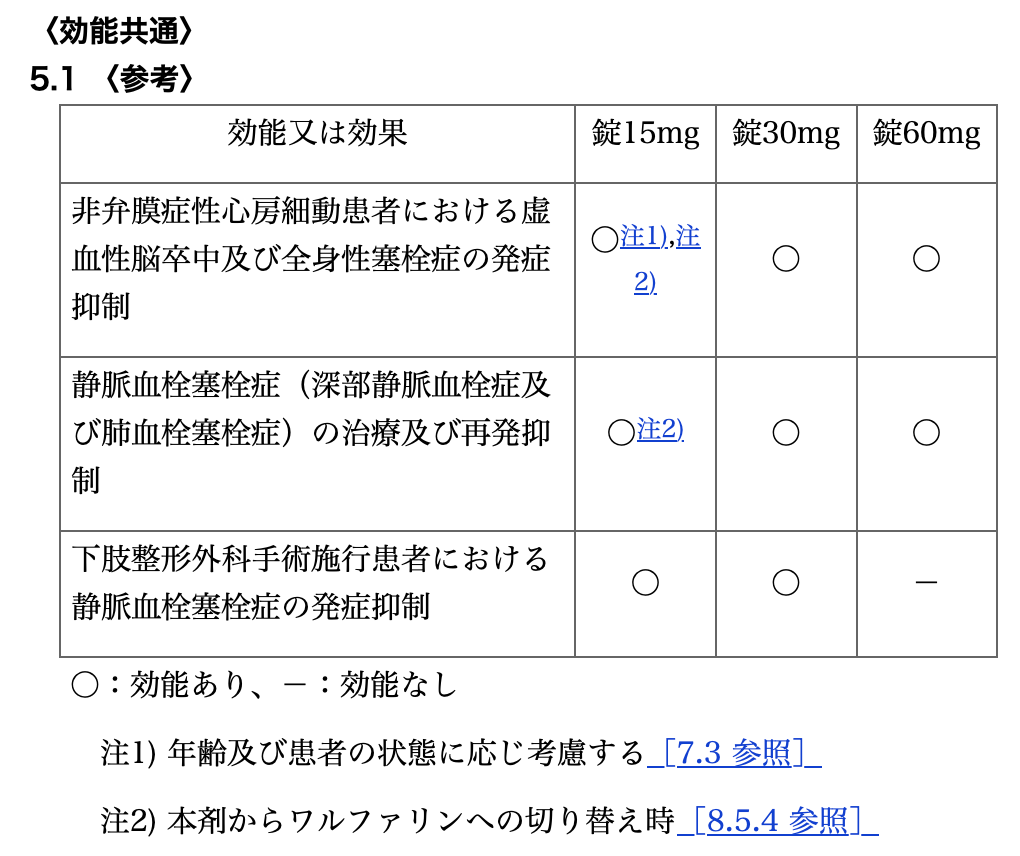The image size is (1020, 856).
Task: Select the 錠60mg circle for 静脈血栓塞栓症 treatment
Action: (x=926, y=432)
